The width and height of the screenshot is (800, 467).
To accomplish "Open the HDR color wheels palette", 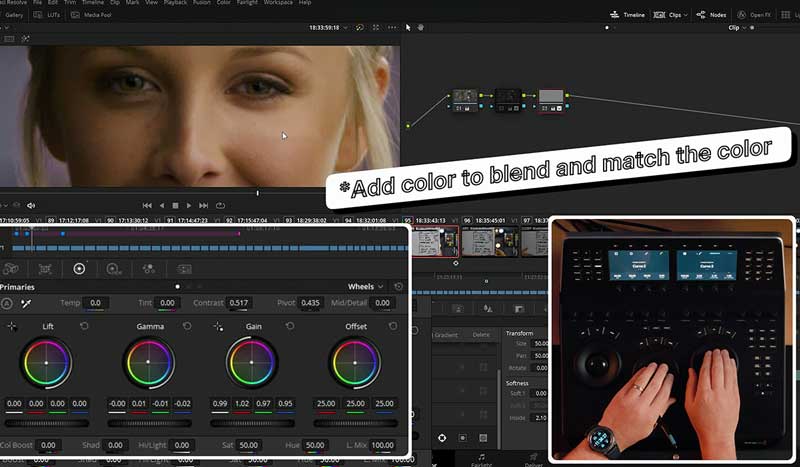I will coord(114,269).
